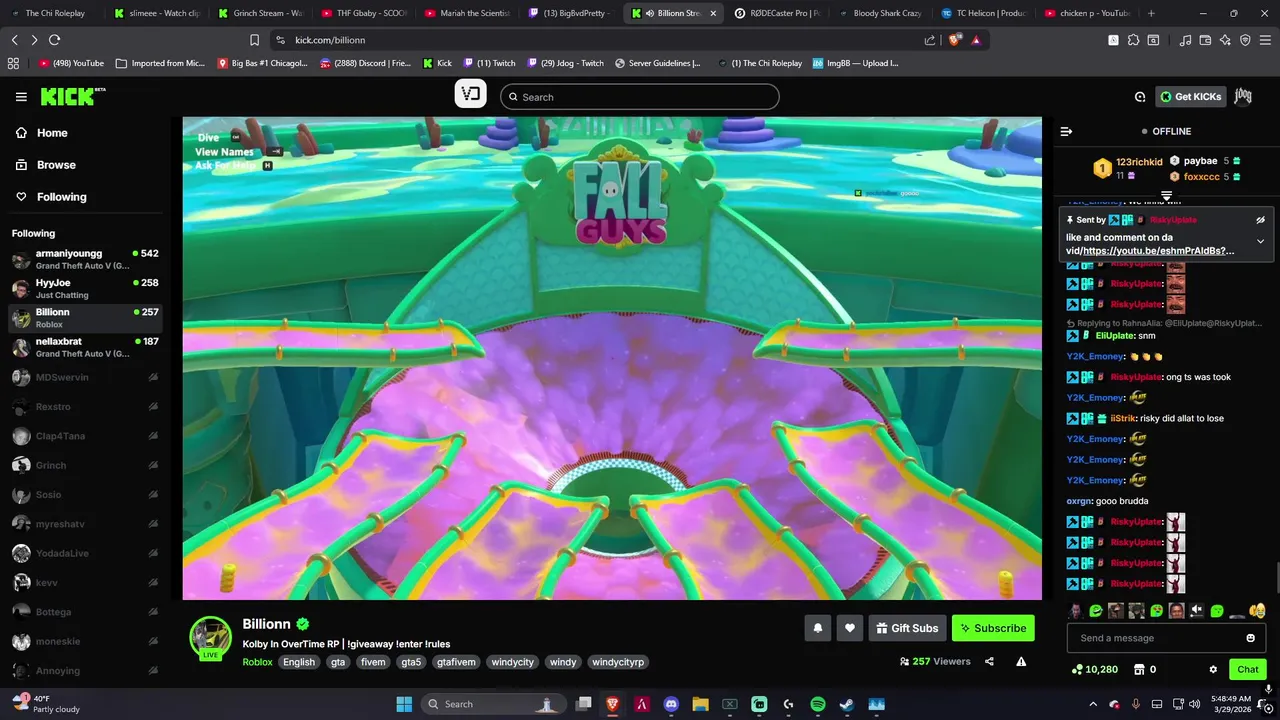Switch to Mariah the Scientist tab
This screenshot has width=1280, height=720.
click(467, 13)
